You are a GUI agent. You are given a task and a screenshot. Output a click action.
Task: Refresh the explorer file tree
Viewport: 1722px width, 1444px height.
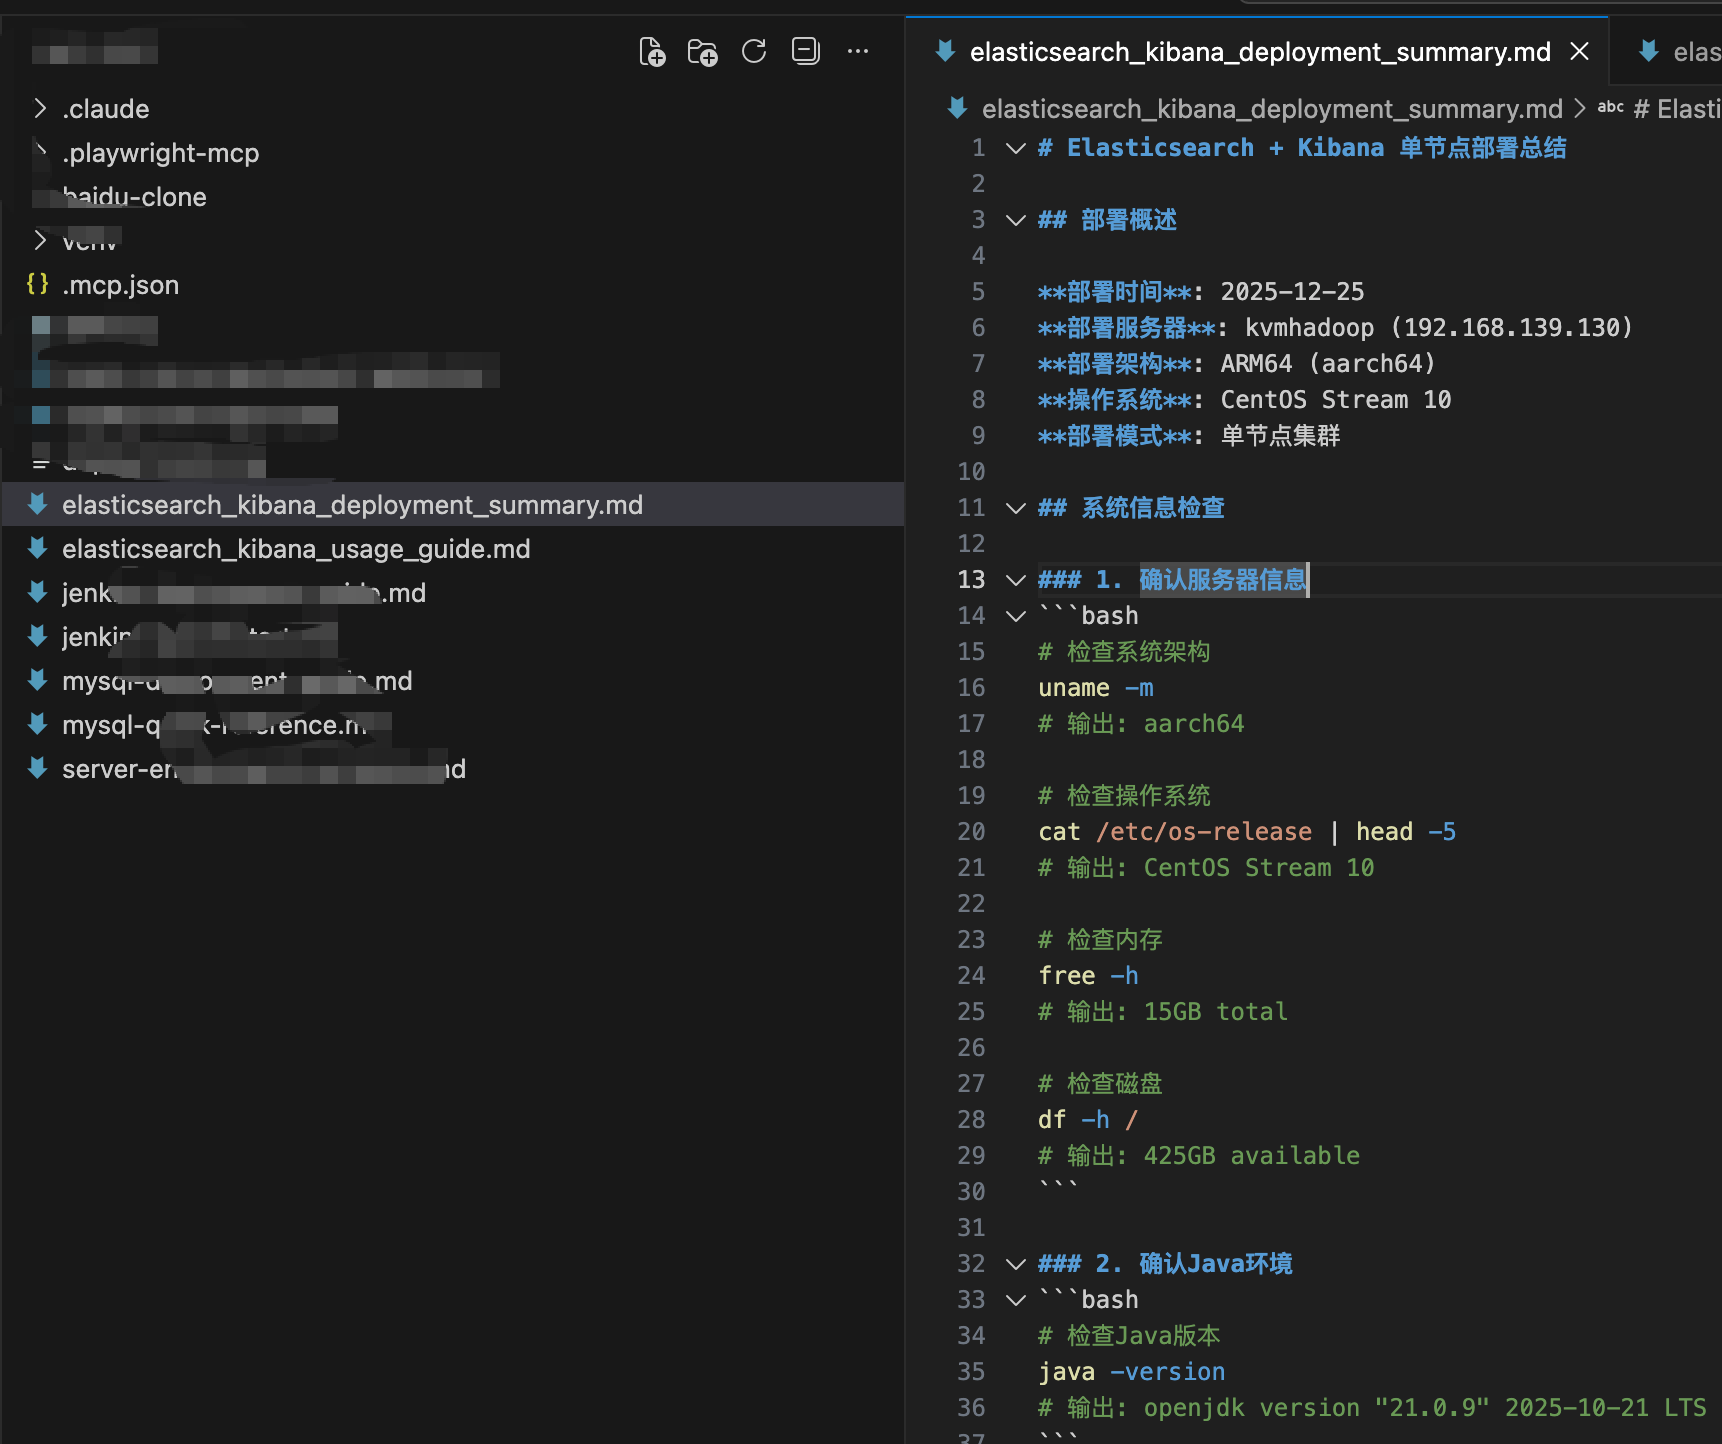(754, 51)
